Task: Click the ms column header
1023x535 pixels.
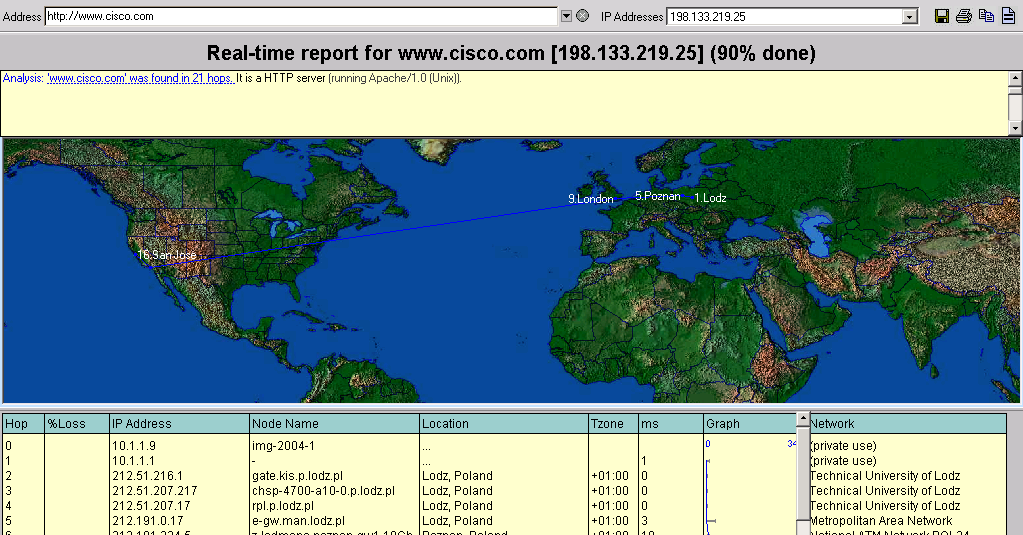Action: coord(671,423)
